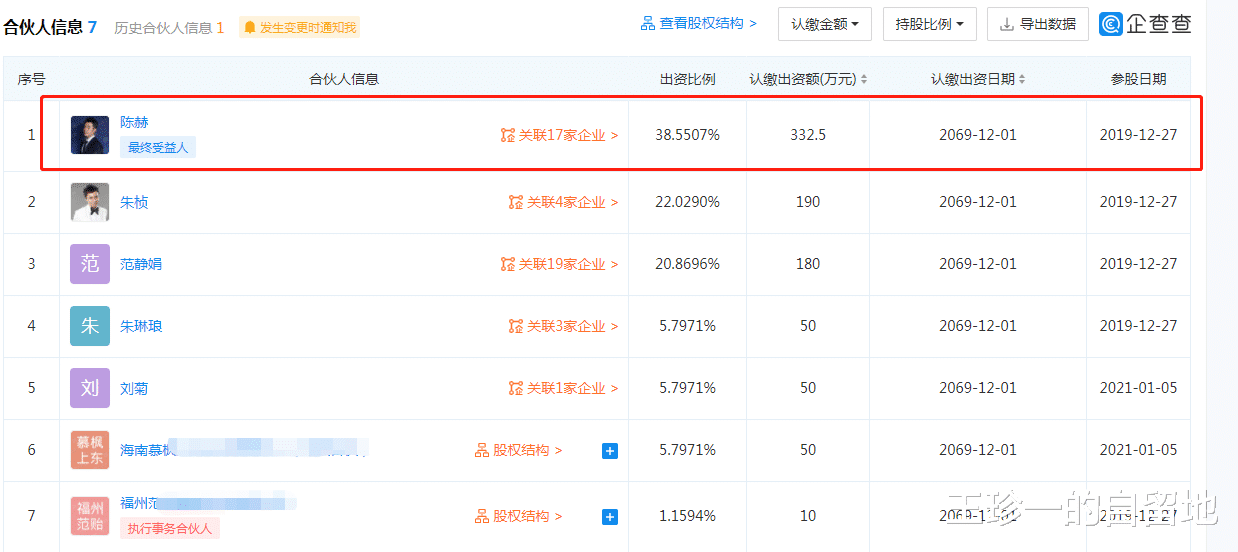Click 股权结构 icon link in row 6
The image size is (1238, 552).
pos(518,450)
